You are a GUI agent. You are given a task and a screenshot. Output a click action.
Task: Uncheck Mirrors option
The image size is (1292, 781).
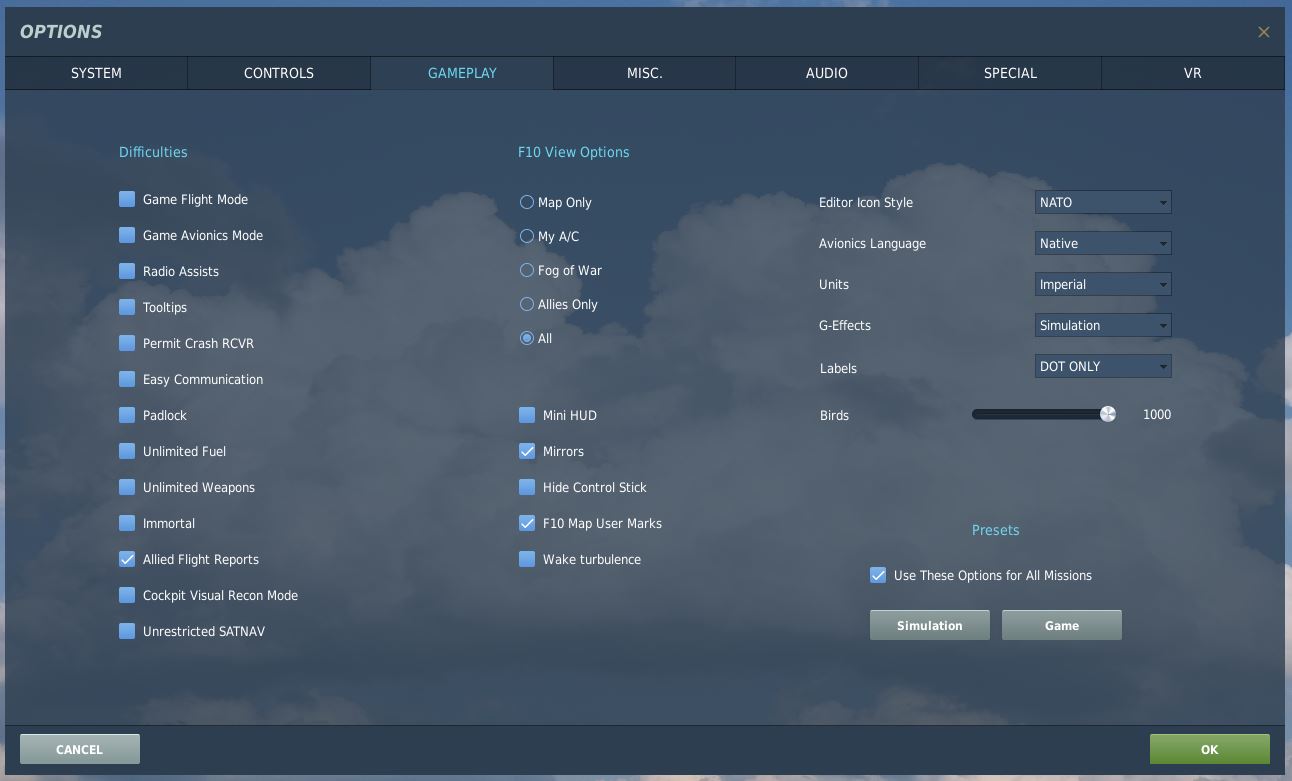coord(527,451)
